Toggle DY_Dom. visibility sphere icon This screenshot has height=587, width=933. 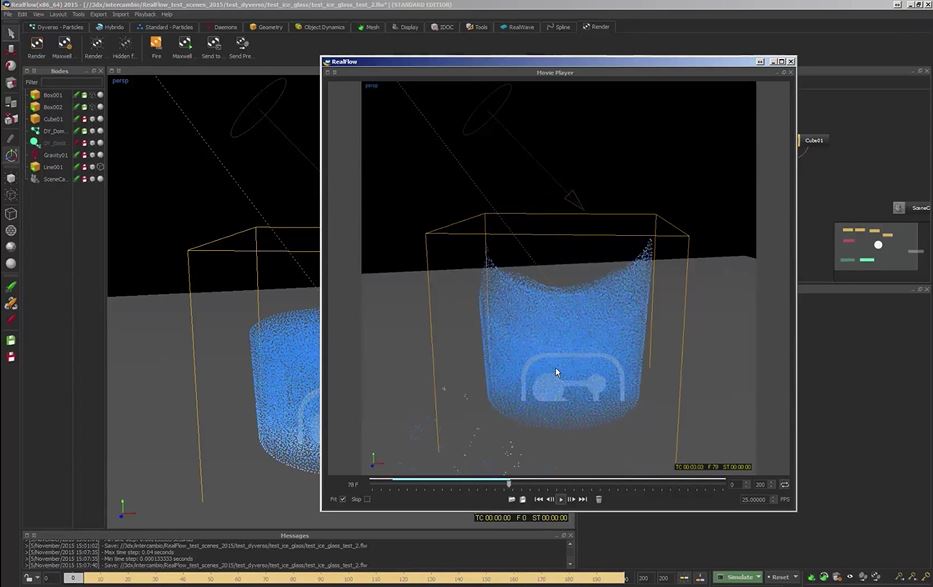100,131
